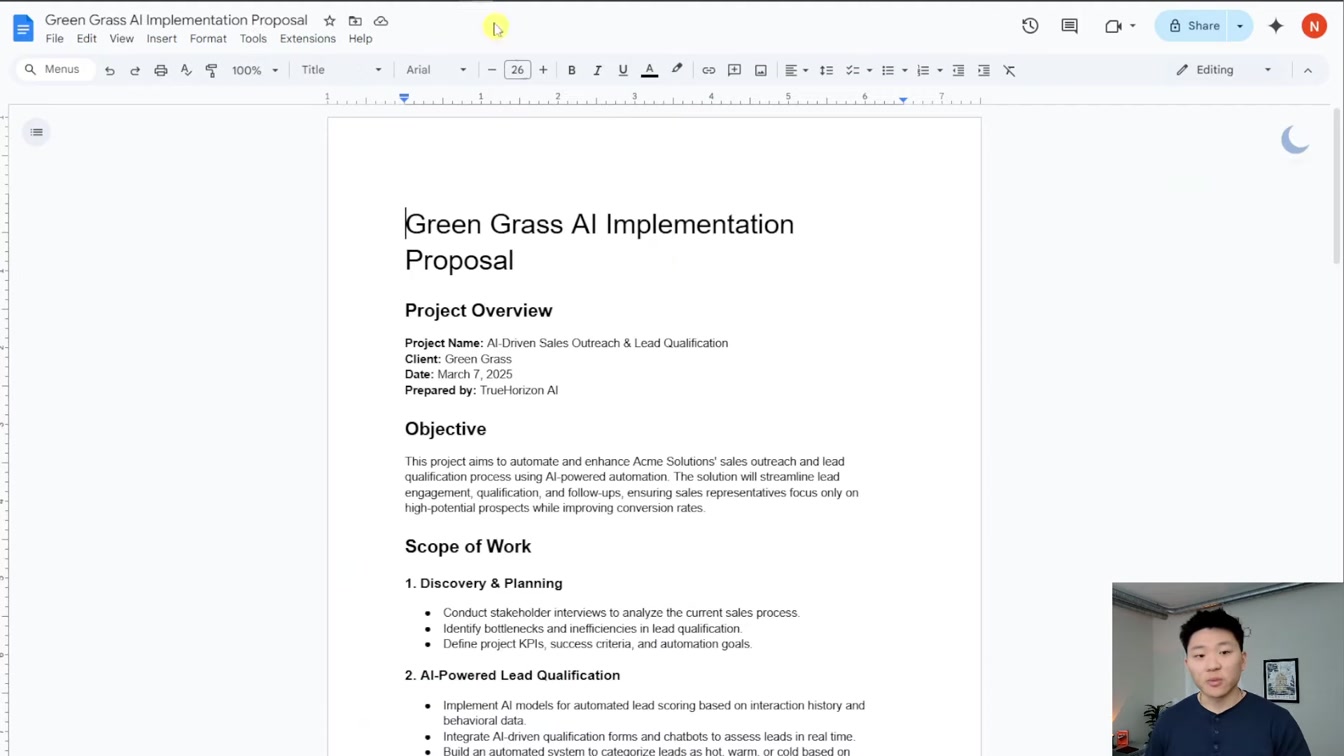The image size is (1344, 756).
Task: Insert a checklist
Action: click(x=852, y=70)
